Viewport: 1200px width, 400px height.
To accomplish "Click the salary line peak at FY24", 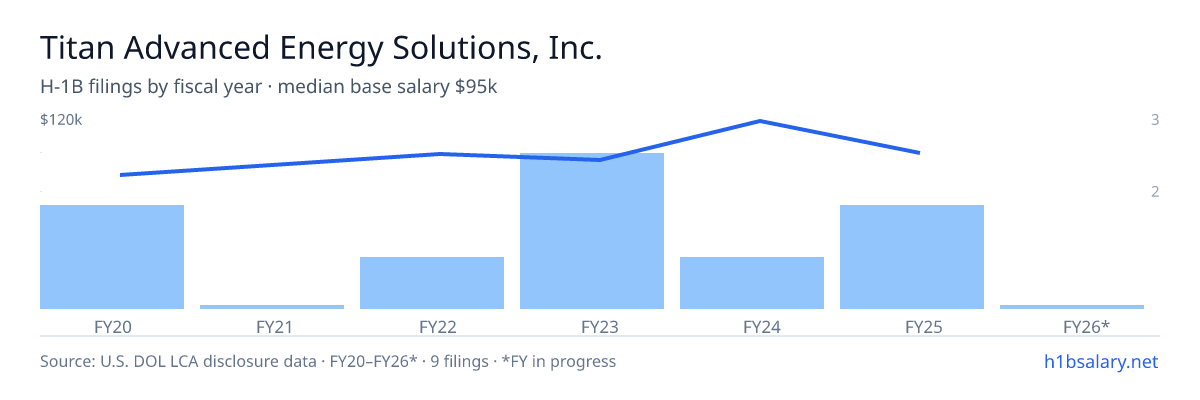I will [x=760, y=121].
